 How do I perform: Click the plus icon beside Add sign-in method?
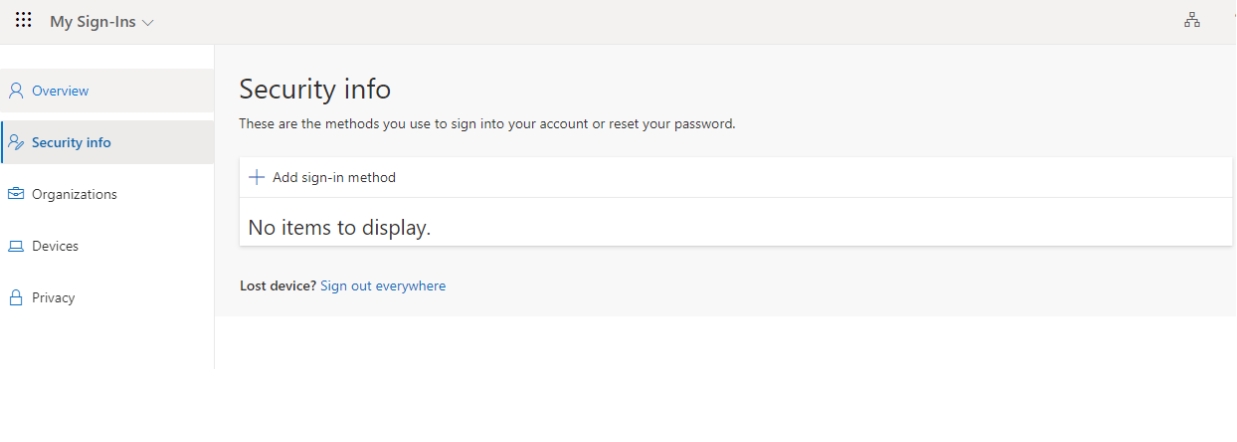[256, 178]
